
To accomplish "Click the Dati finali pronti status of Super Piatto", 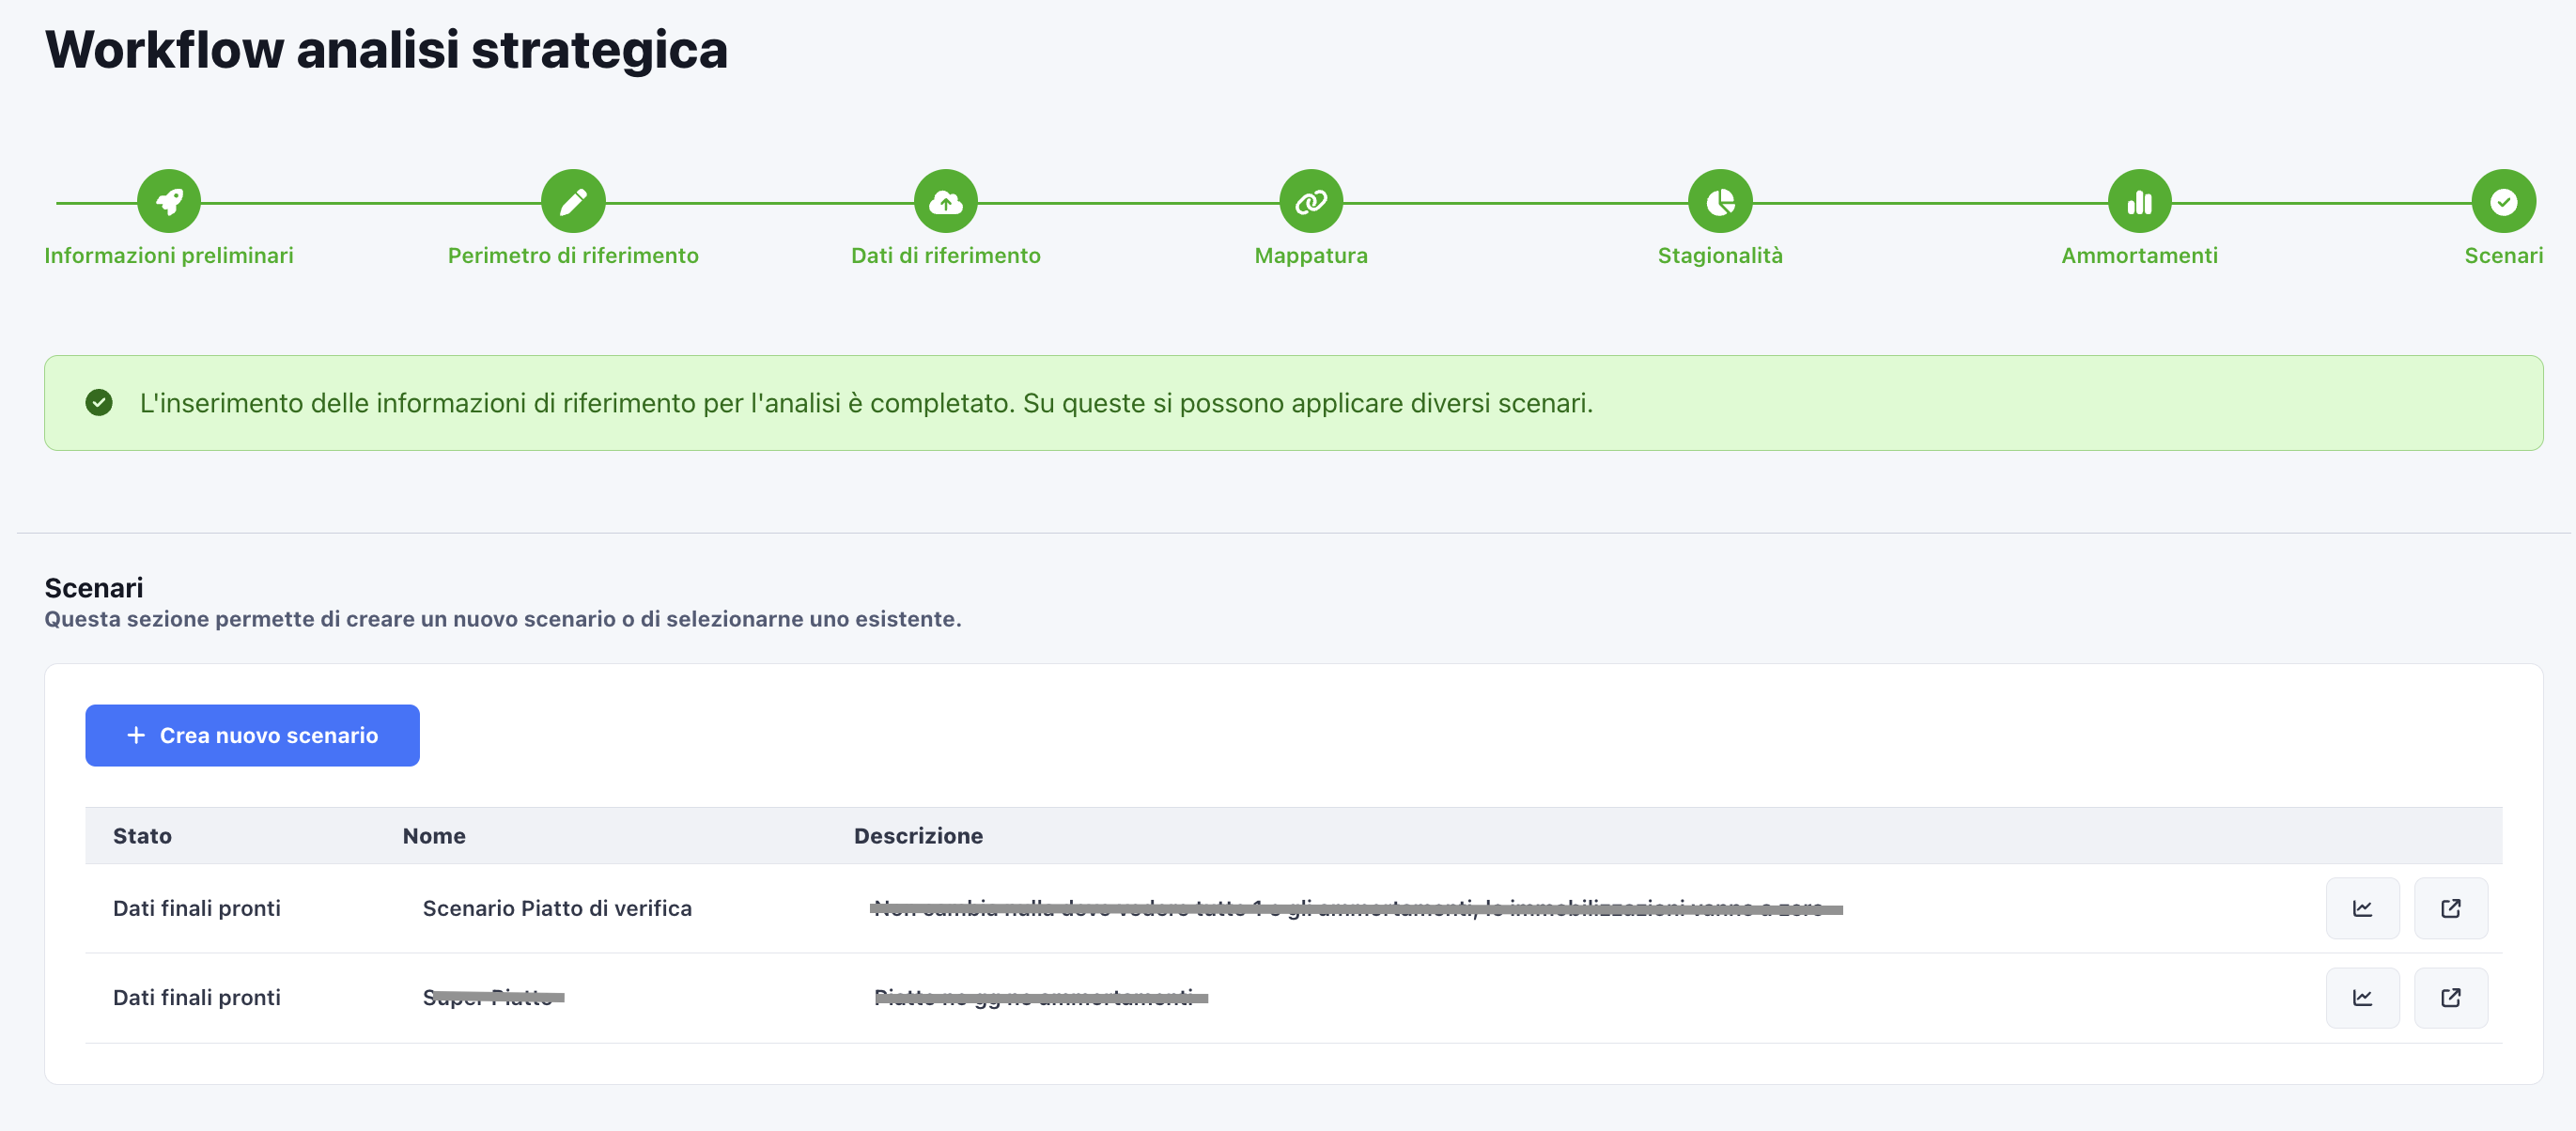I will (196, 997).
